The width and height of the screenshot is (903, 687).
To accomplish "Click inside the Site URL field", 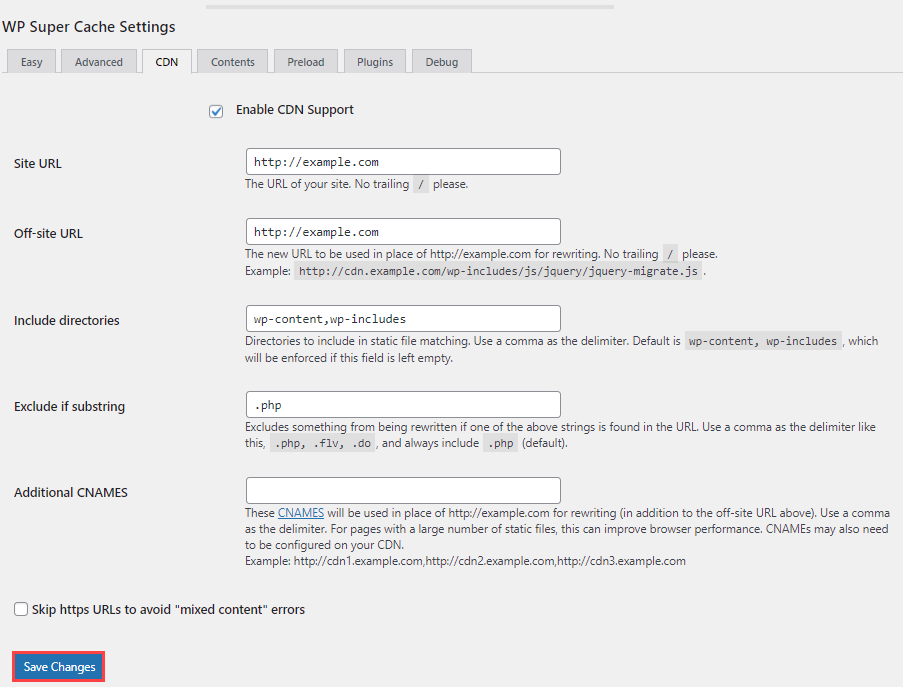I will coord(403,161).
